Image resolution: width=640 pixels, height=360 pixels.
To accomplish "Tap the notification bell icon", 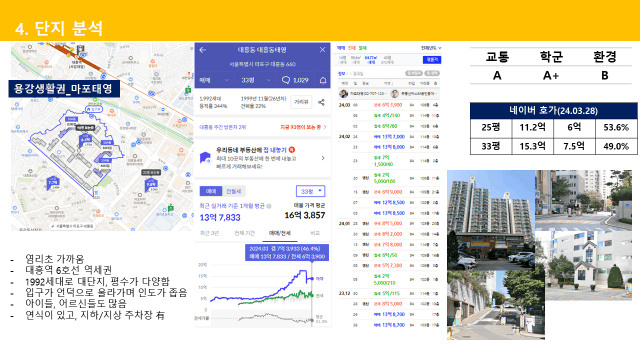I will tap(323, 80).
